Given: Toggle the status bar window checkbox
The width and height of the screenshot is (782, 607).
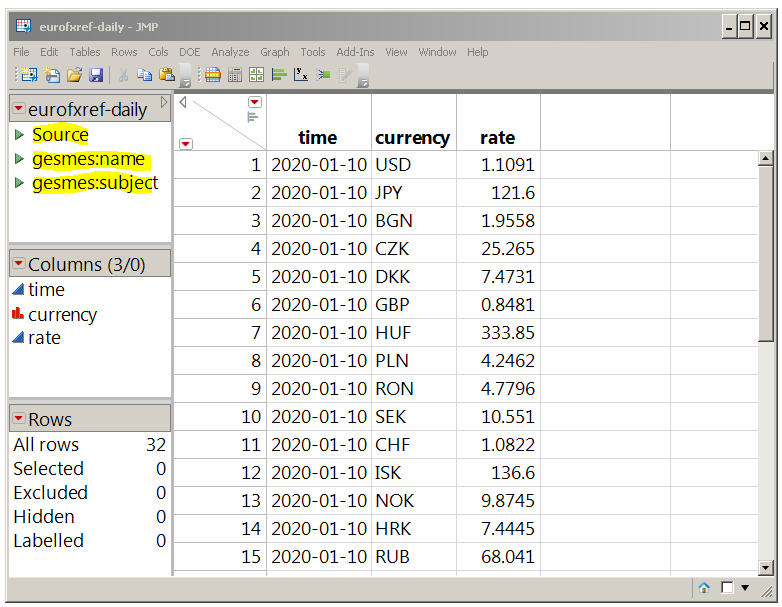Looking at the screenshot, I should pos(727,588).
